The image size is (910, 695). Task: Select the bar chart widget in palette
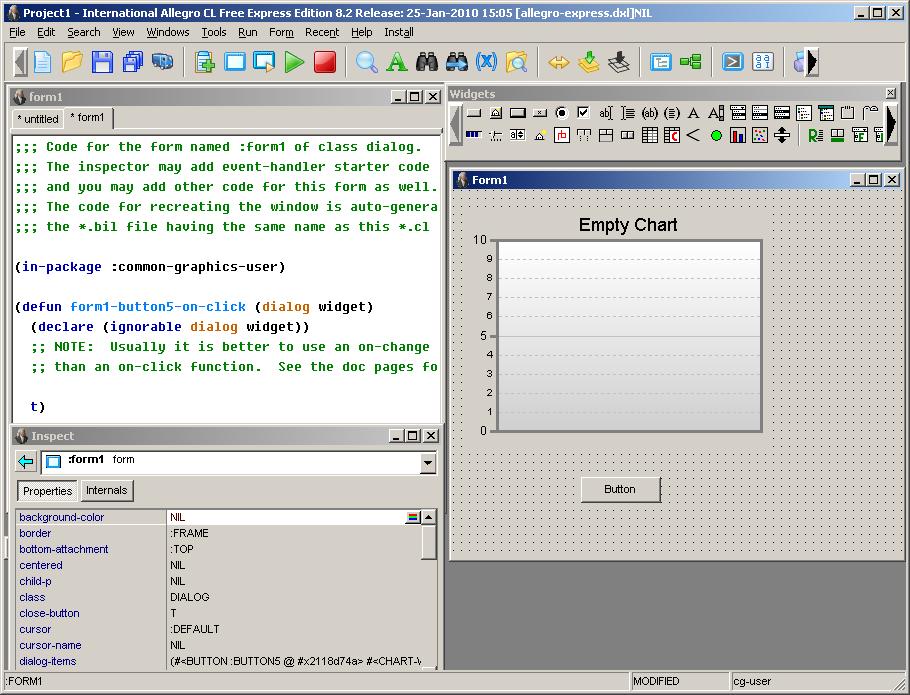click(x=738, y=135)
